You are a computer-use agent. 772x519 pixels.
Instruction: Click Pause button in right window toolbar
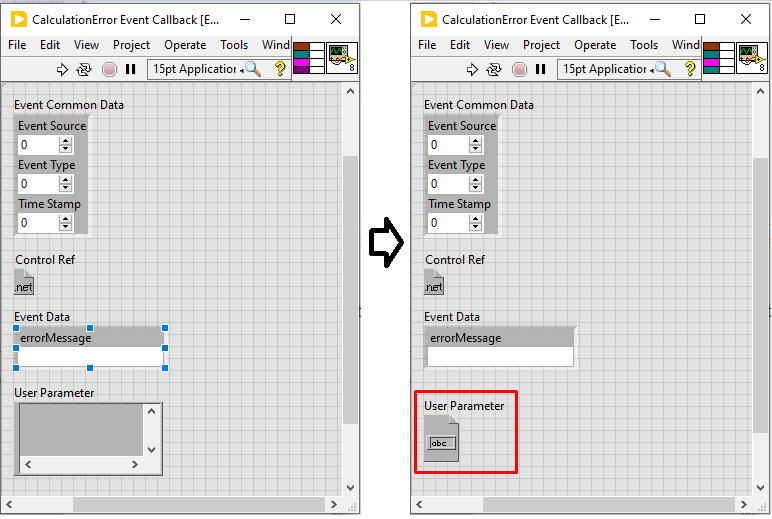tap(541, 69)
